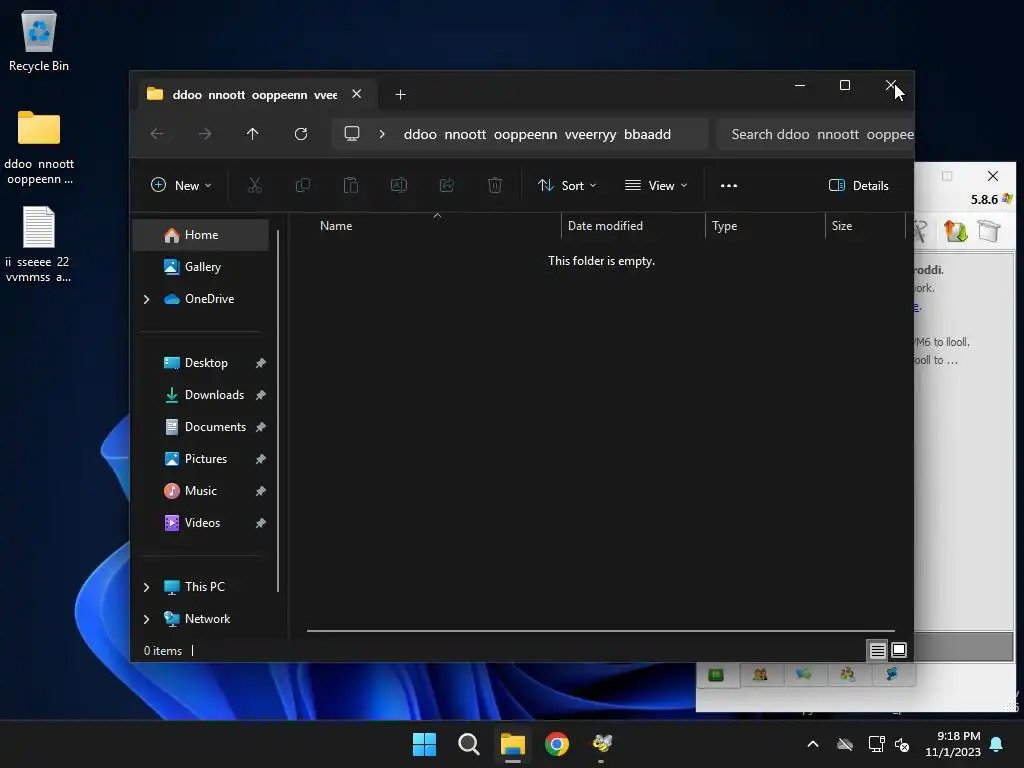Open the Windows Start menu

424,744
